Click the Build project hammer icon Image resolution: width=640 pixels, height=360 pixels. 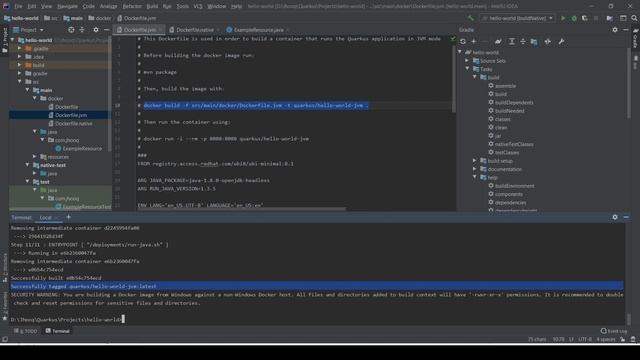tap(471, 18)
